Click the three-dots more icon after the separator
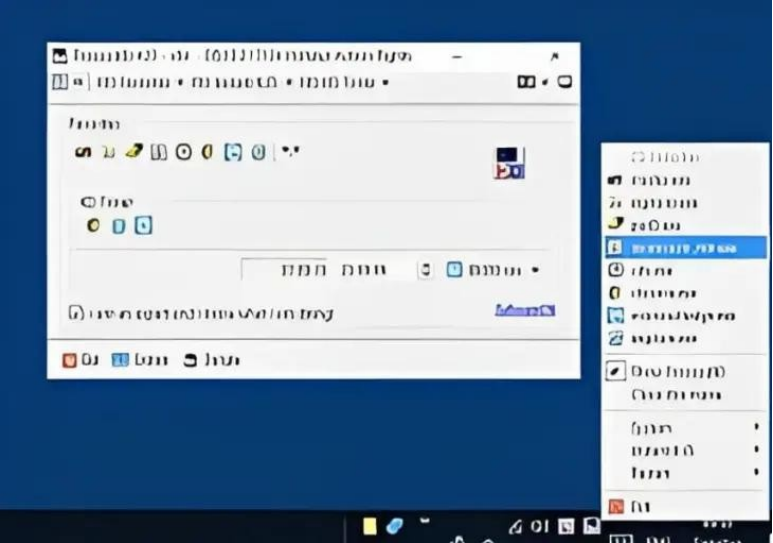The width and height of the screenshot is (773, 543). pyautogui.click(x=290, y=150)
